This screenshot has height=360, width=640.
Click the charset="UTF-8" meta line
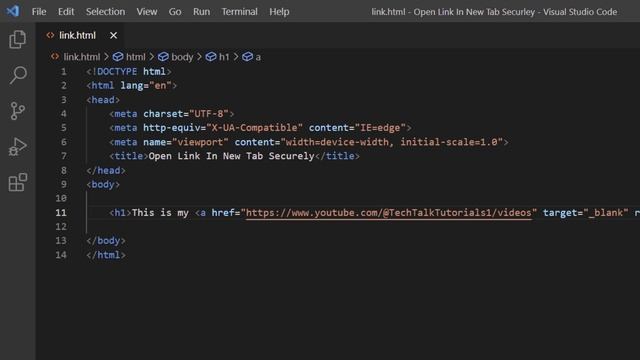(171, 114)
